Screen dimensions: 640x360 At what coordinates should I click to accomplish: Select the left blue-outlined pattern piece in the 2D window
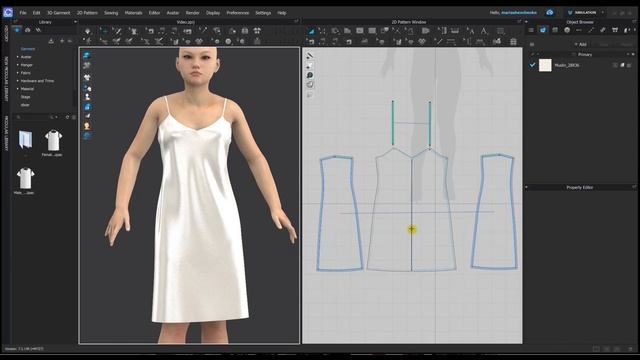click(339, 213)
